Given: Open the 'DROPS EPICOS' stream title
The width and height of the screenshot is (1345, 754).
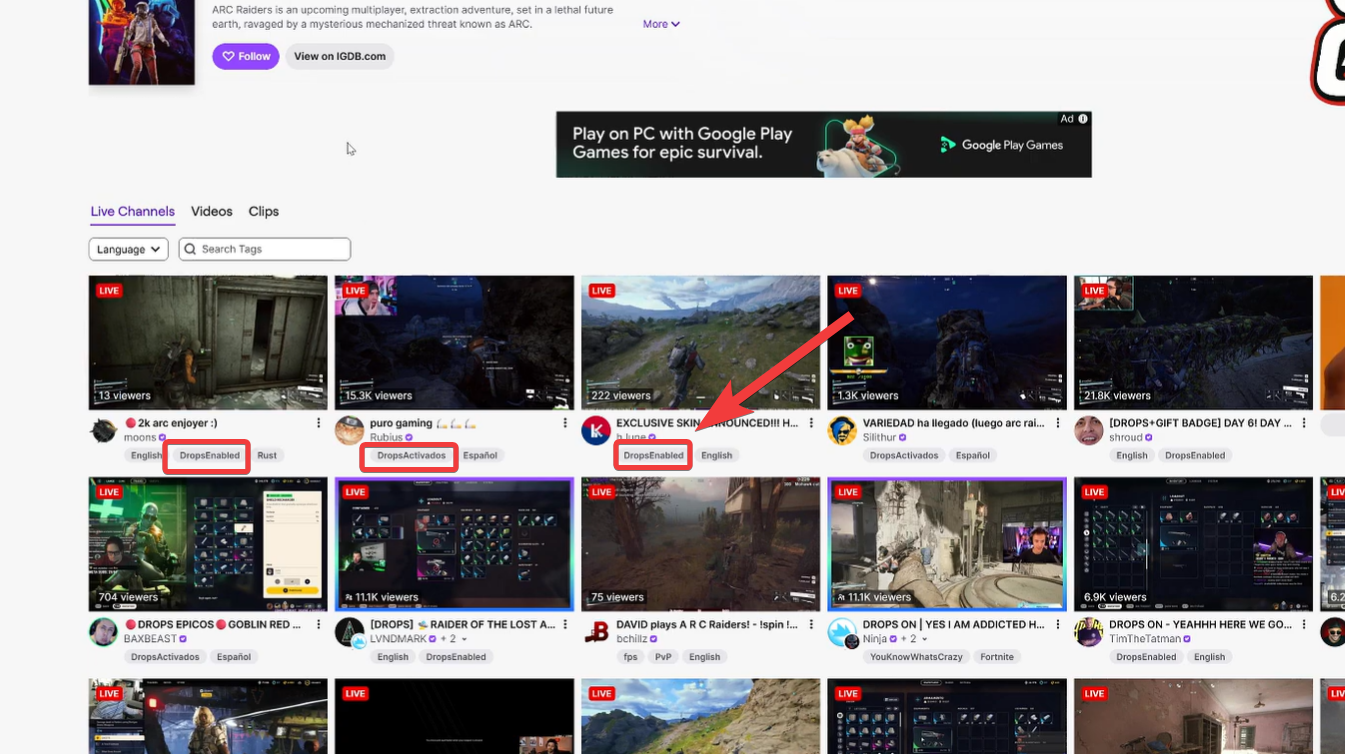Looking at the screenshot, I should pos(213,625).
